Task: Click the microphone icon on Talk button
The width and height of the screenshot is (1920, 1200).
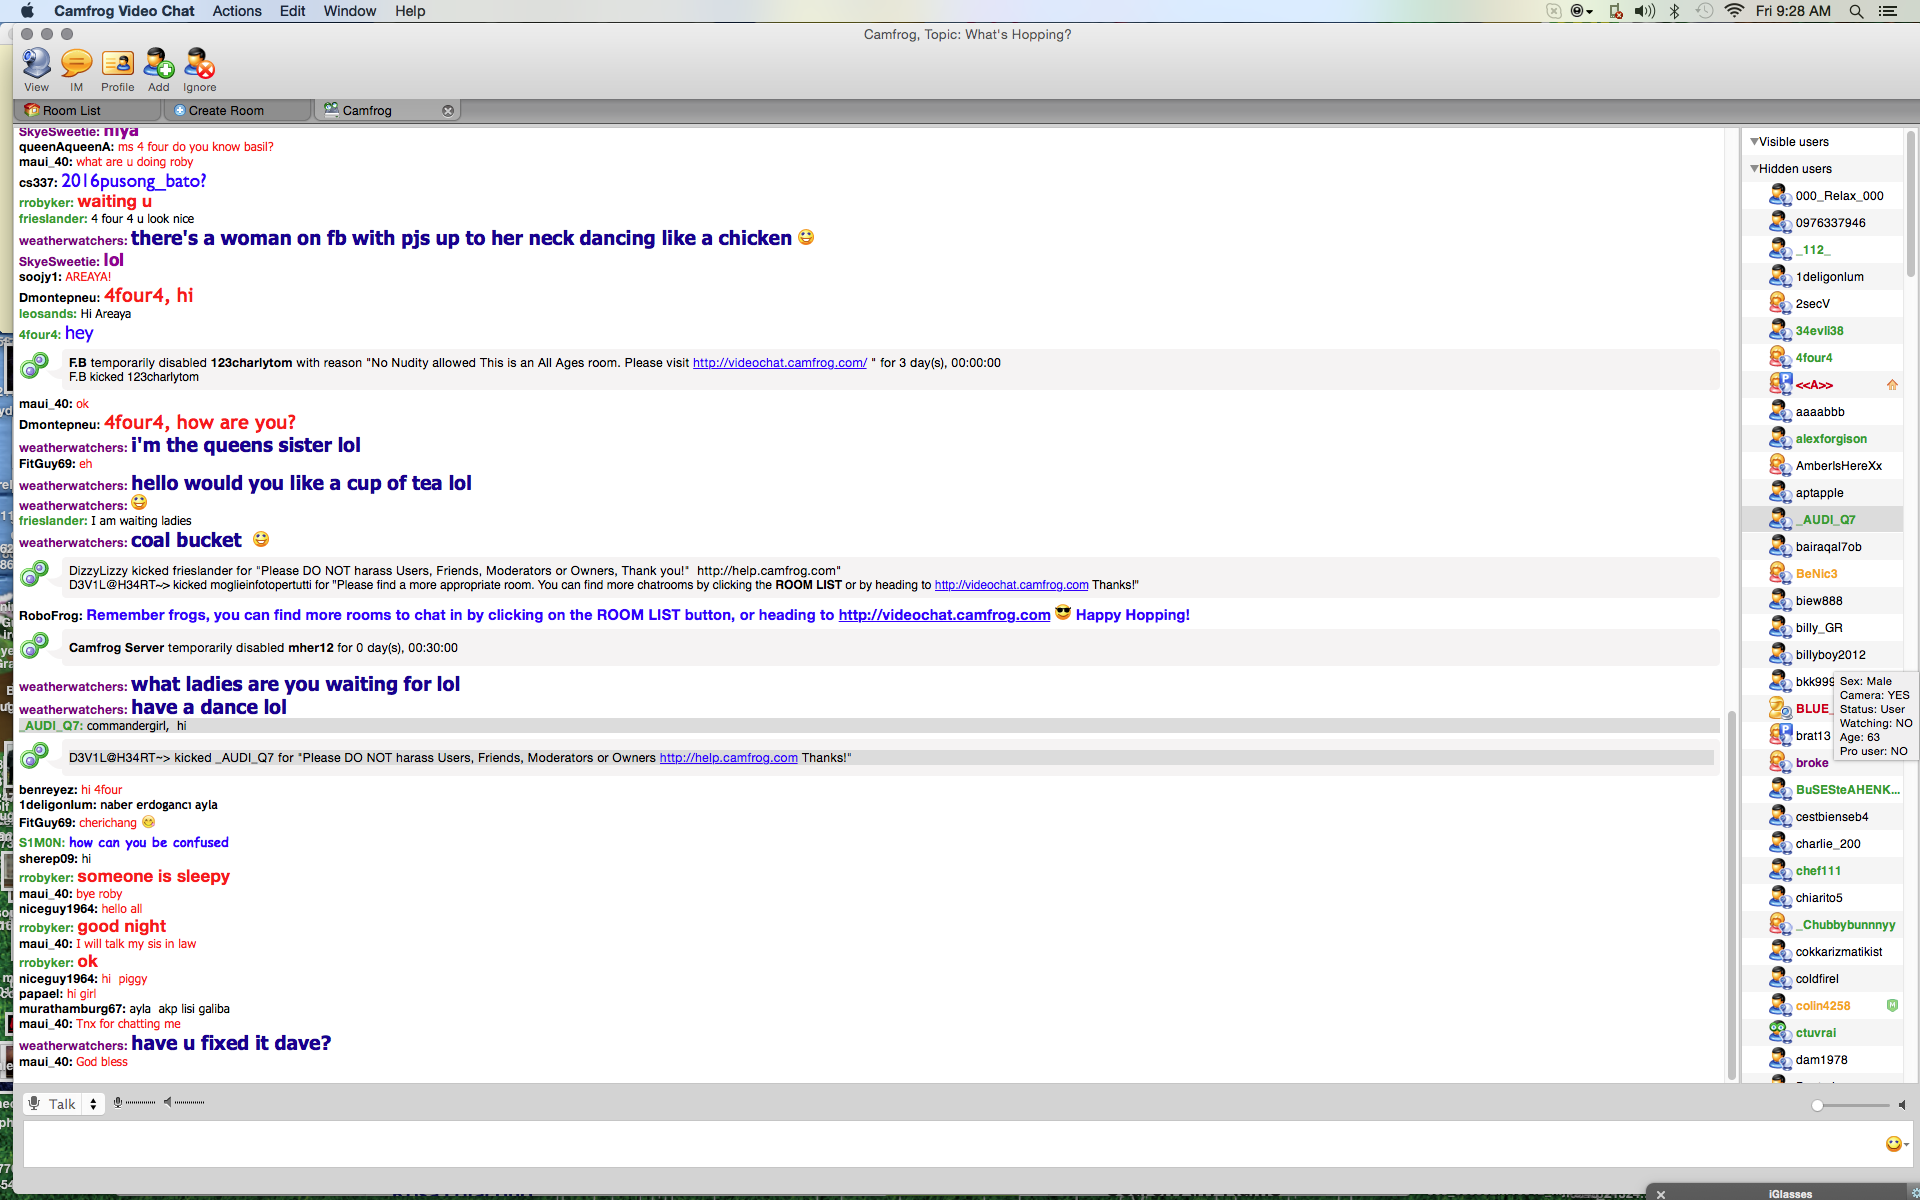Action: coord(34,1103)
